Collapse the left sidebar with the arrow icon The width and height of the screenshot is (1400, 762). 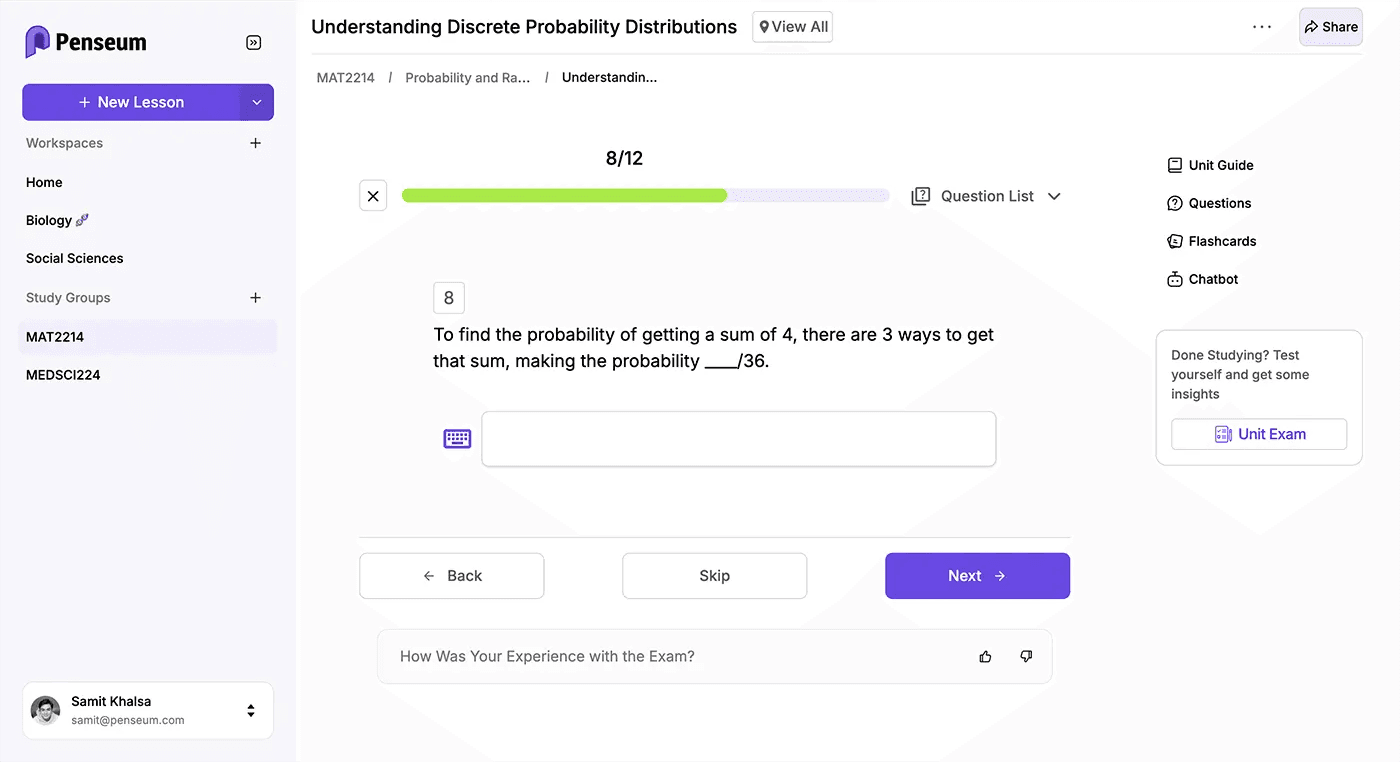click(253, 42)
